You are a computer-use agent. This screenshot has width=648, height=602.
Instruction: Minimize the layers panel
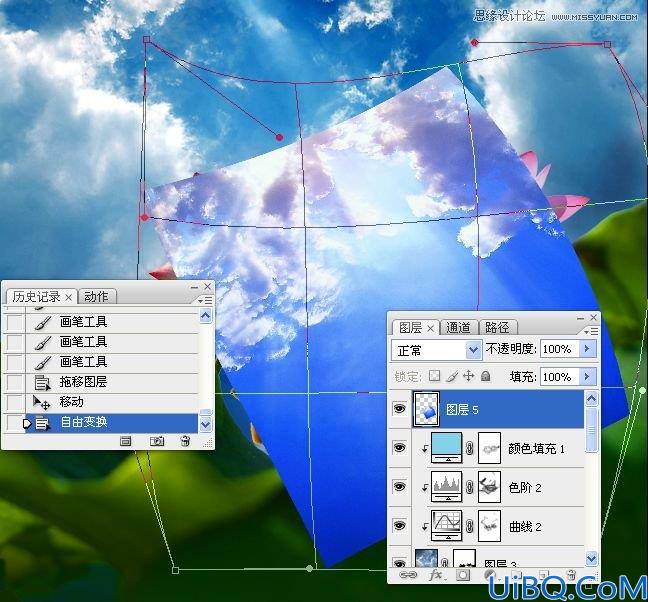[x=581, y=318]
